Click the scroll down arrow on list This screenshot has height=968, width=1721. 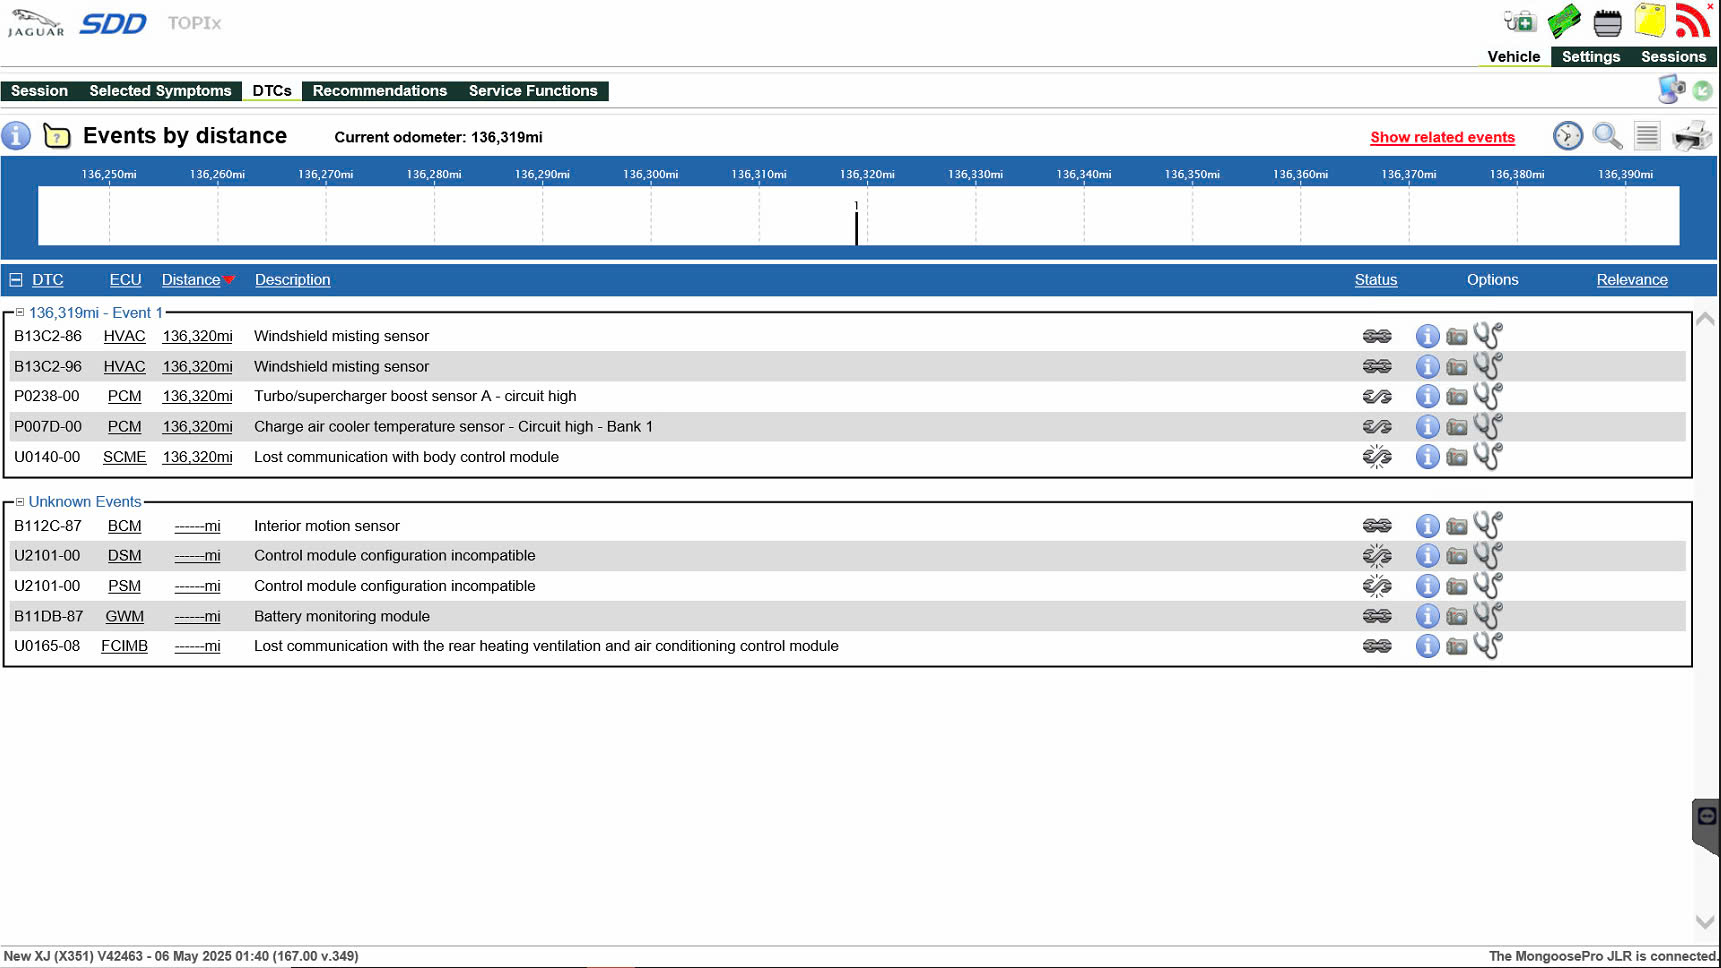1705,922
